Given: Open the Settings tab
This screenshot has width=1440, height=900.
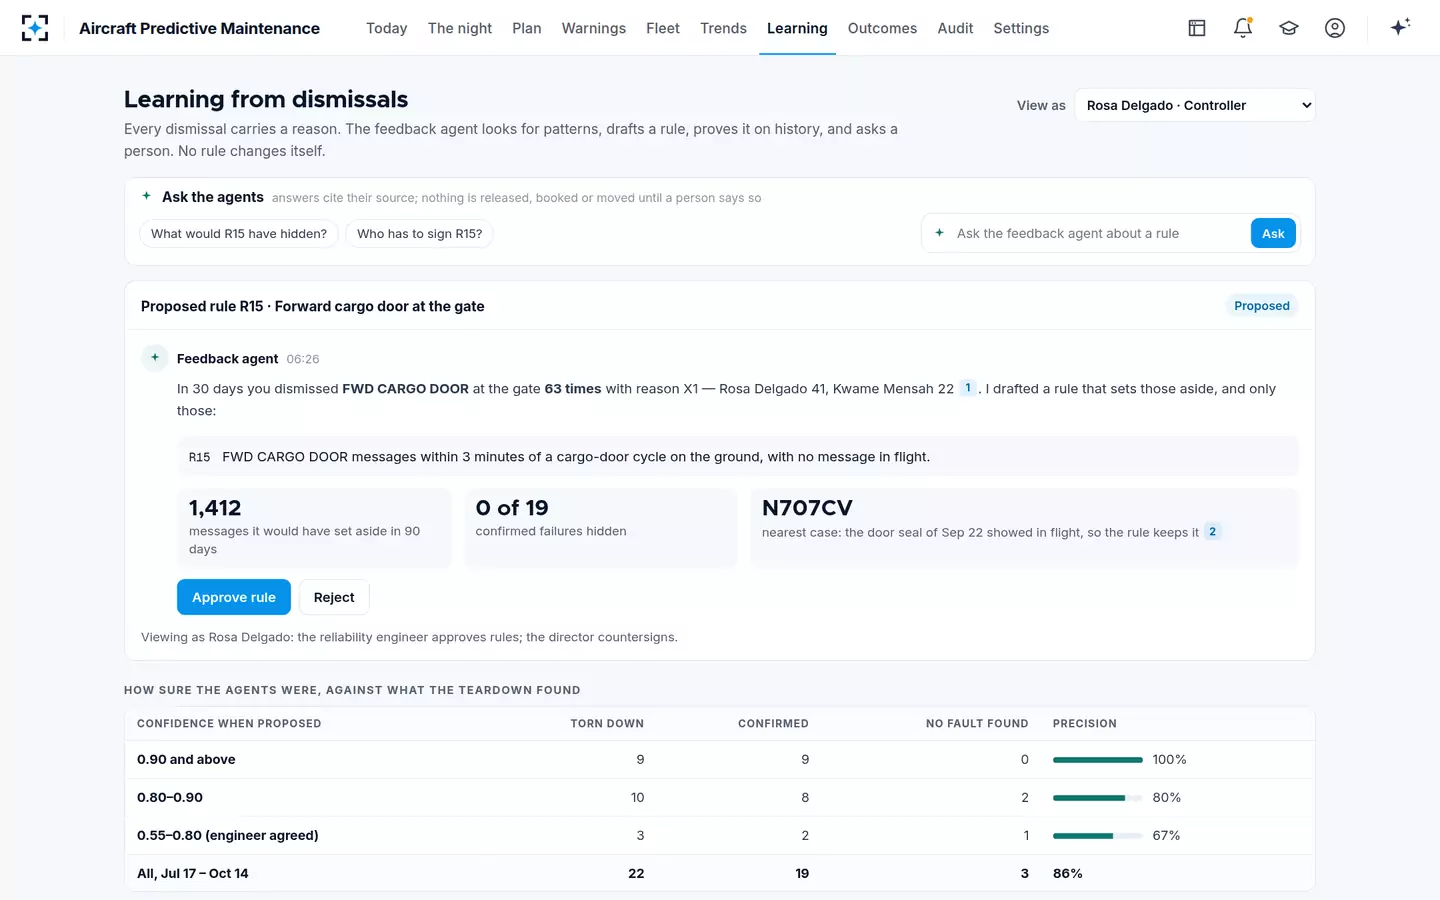Looking at the screenshot, I should [1021, 28].
